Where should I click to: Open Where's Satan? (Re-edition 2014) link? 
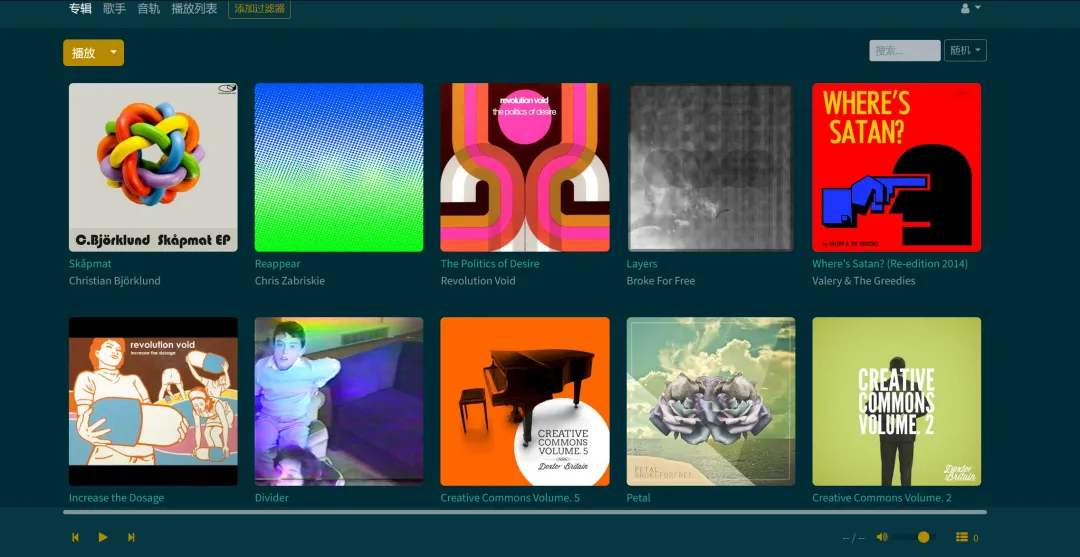pos(890,264)
